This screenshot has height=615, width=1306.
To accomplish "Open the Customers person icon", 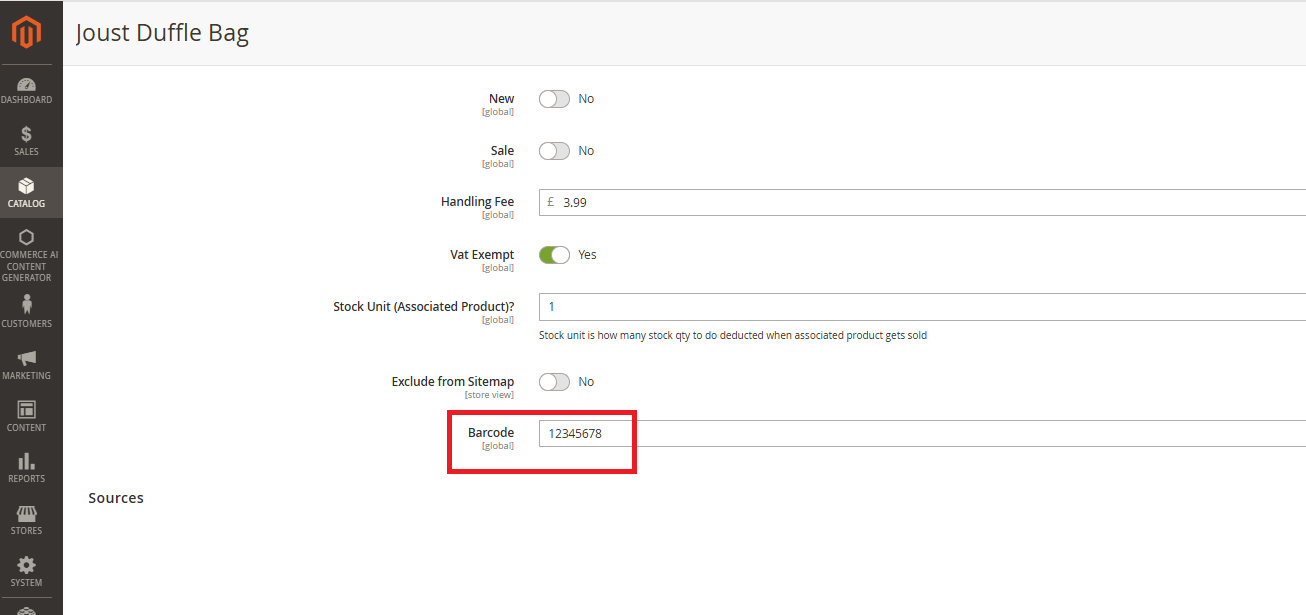I will (26, 305).
